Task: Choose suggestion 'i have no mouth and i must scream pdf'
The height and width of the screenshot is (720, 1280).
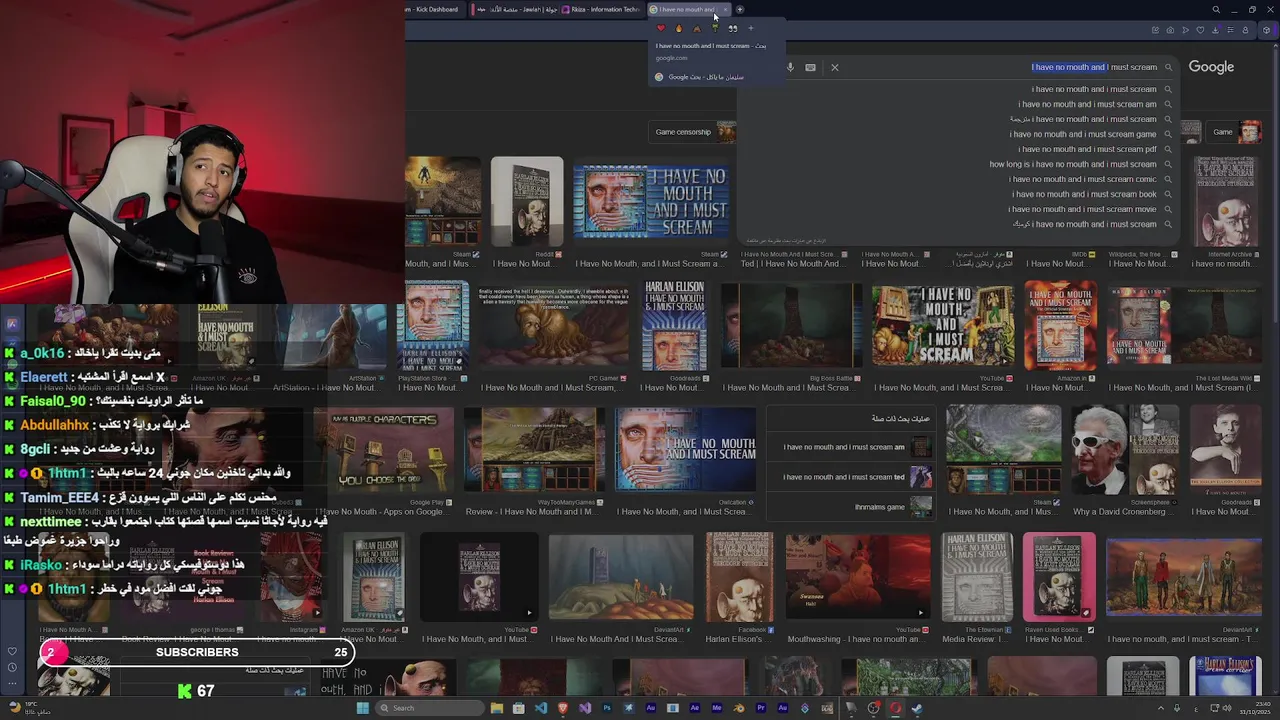Action: pos(1087,149)
